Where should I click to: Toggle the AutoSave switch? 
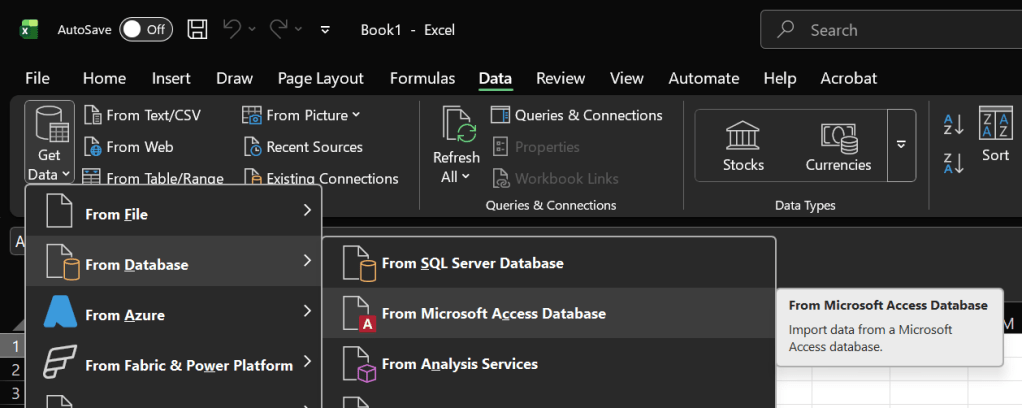pos(145,29)
